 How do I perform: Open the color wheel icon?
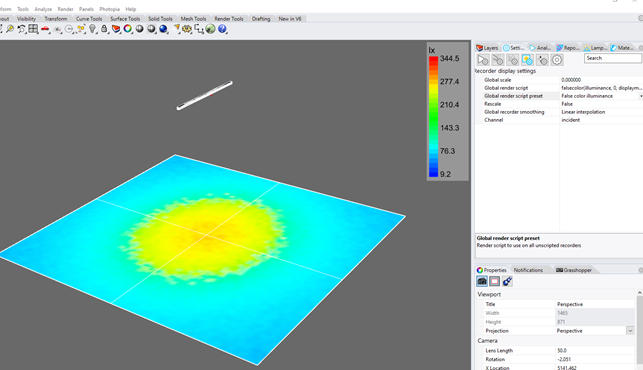(128, 29)
